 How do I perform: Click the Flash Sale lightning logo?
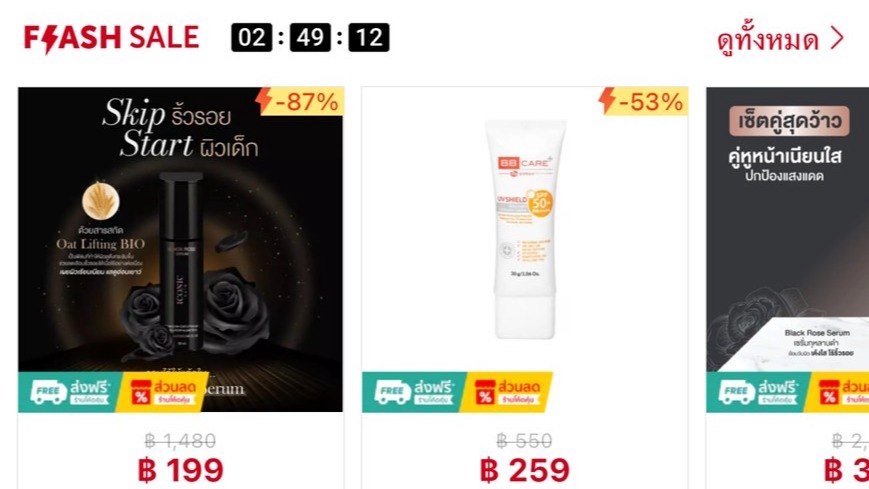[x=111, y=38]
